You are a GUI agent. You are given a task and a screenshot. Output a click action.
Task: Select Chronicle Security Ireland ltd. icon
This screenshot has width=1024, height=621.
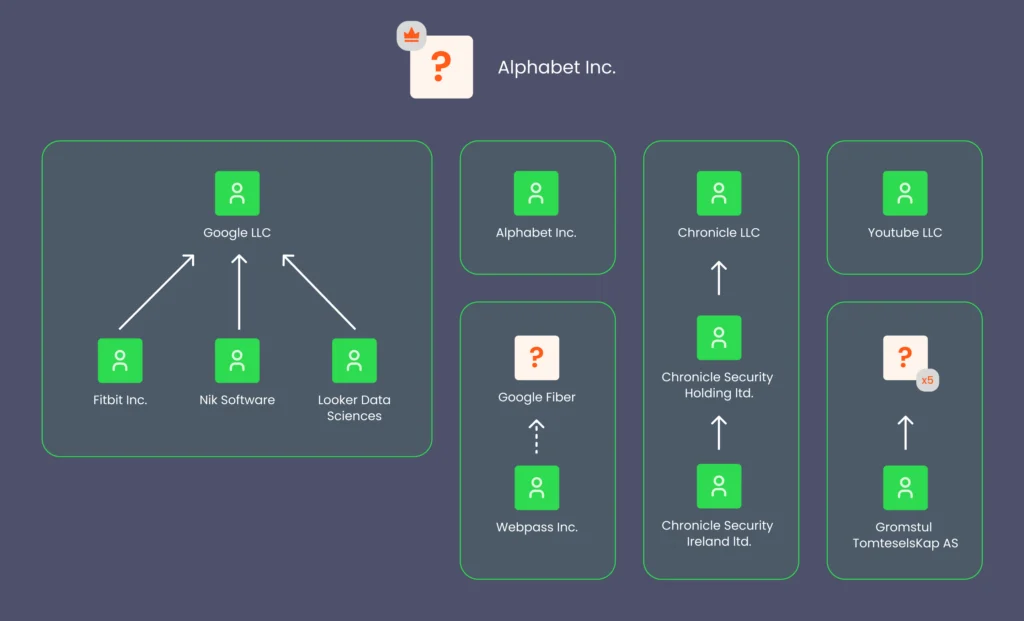[719, 486]
